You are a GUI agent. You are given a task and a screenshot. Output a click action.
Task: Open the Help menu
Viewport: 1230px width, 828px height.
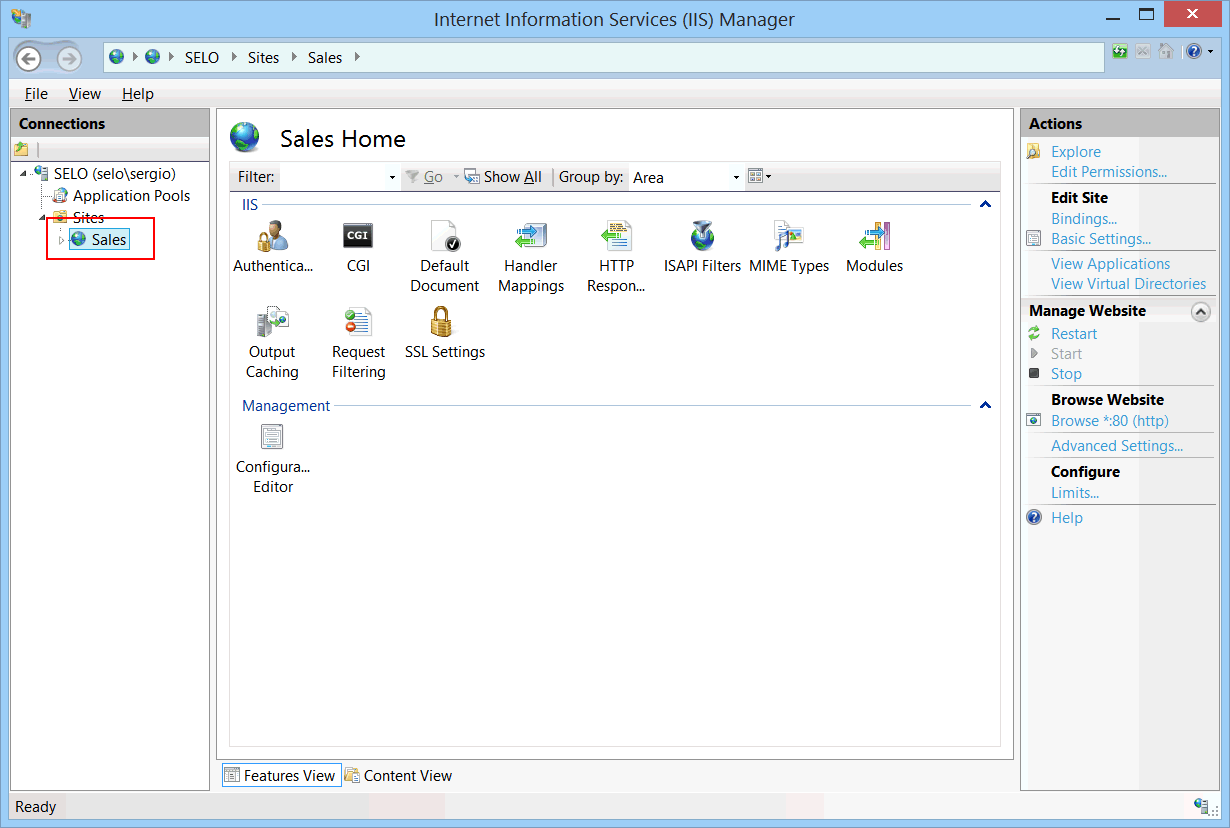point(138,94)
